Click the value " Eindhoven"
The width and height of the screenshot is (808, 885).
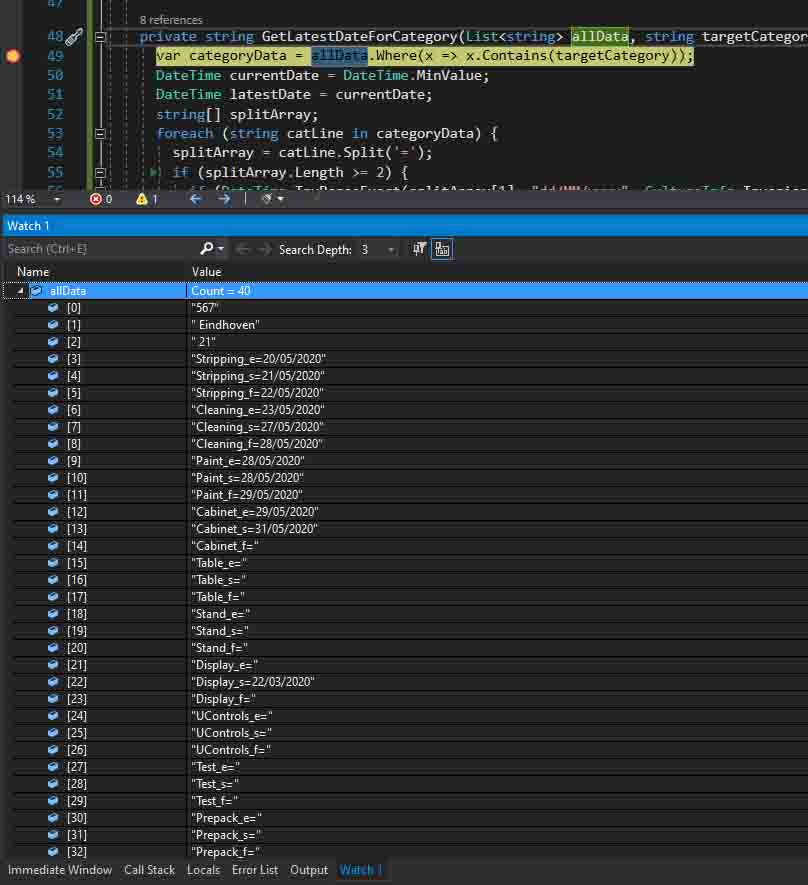226,325
